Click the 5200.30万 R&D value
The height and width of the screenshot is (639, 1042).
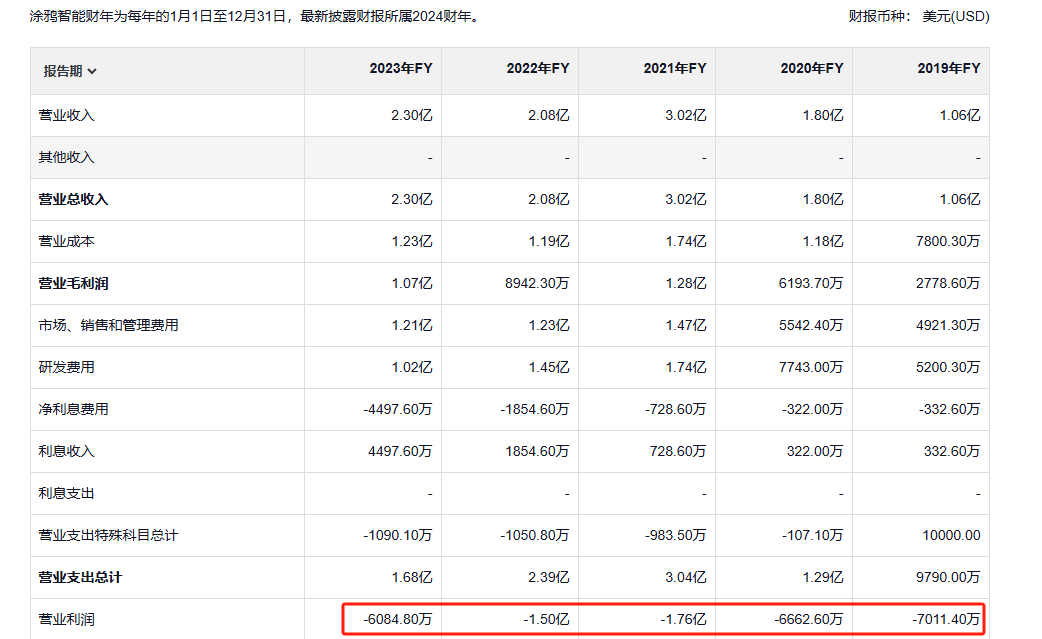tap(948, 367)
